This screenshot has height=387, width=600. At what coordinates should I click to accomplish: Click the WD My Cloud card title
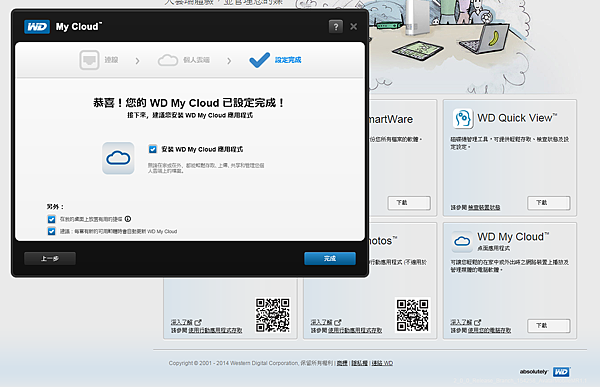[x=513, y=237]
